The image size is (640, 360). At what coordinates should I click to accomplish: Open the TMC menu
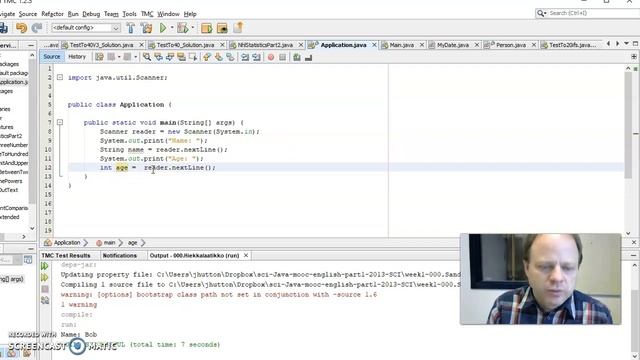tap(147, 14)
